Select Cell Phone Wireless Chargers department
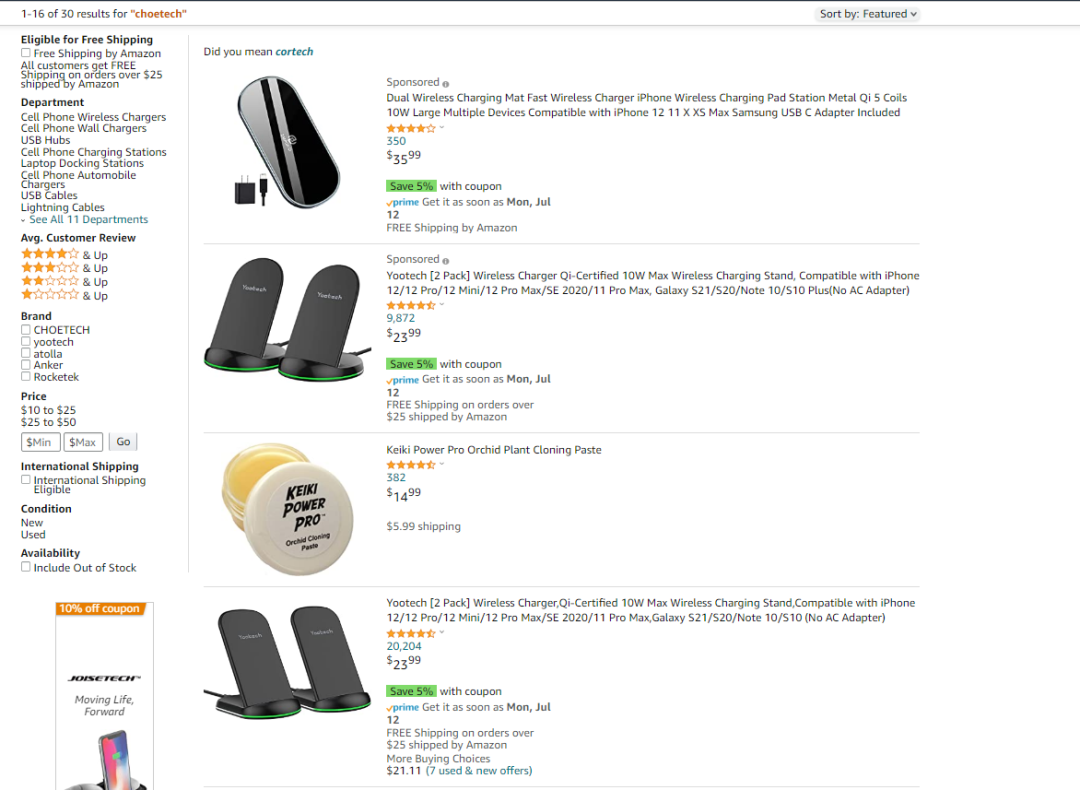 (93, 117)
